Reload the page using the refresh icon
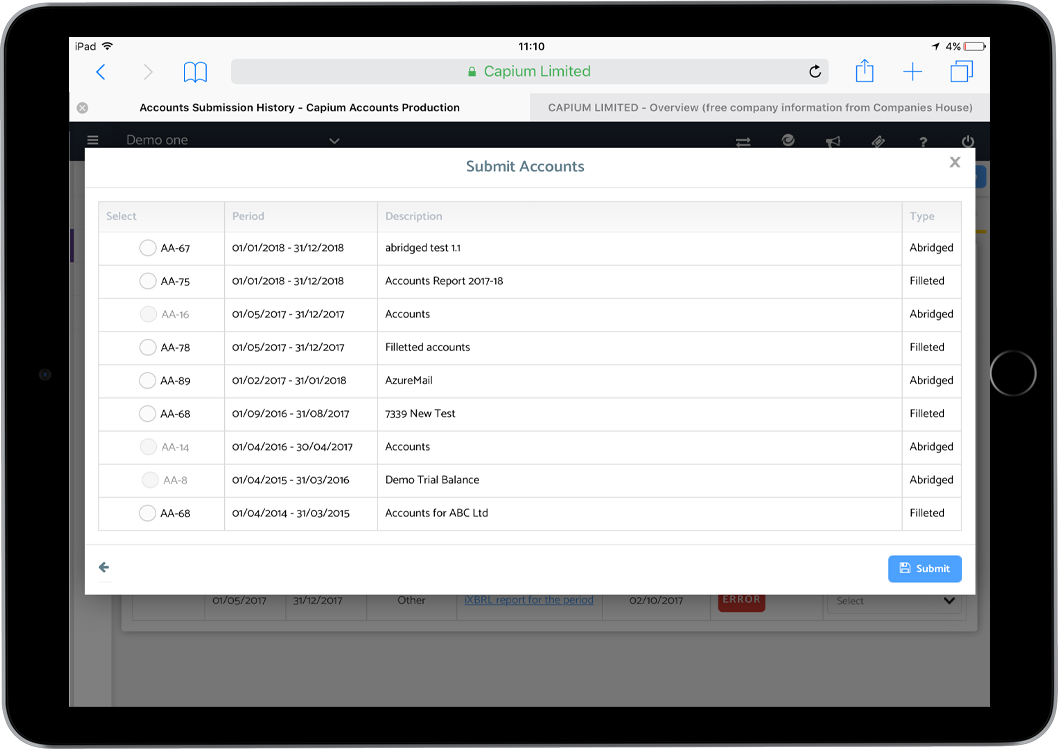This screenshot has width=1058, height=749. click(815, 72)
